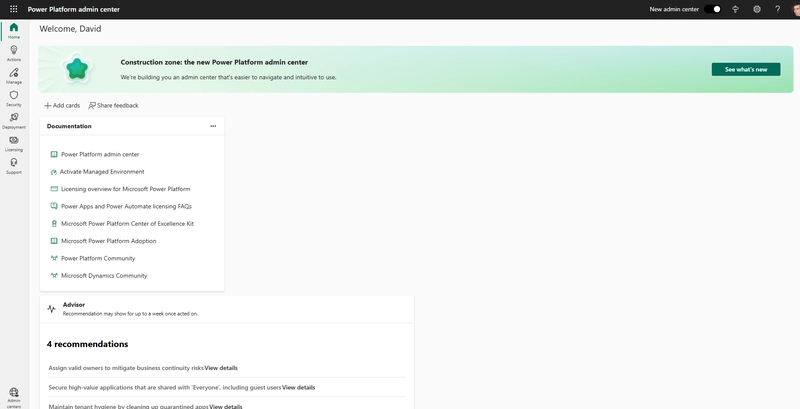View details for cleaning up quarantined apps
Viewport: 800px width, 409px height.
pyautogui.click(x=226, y=406)
